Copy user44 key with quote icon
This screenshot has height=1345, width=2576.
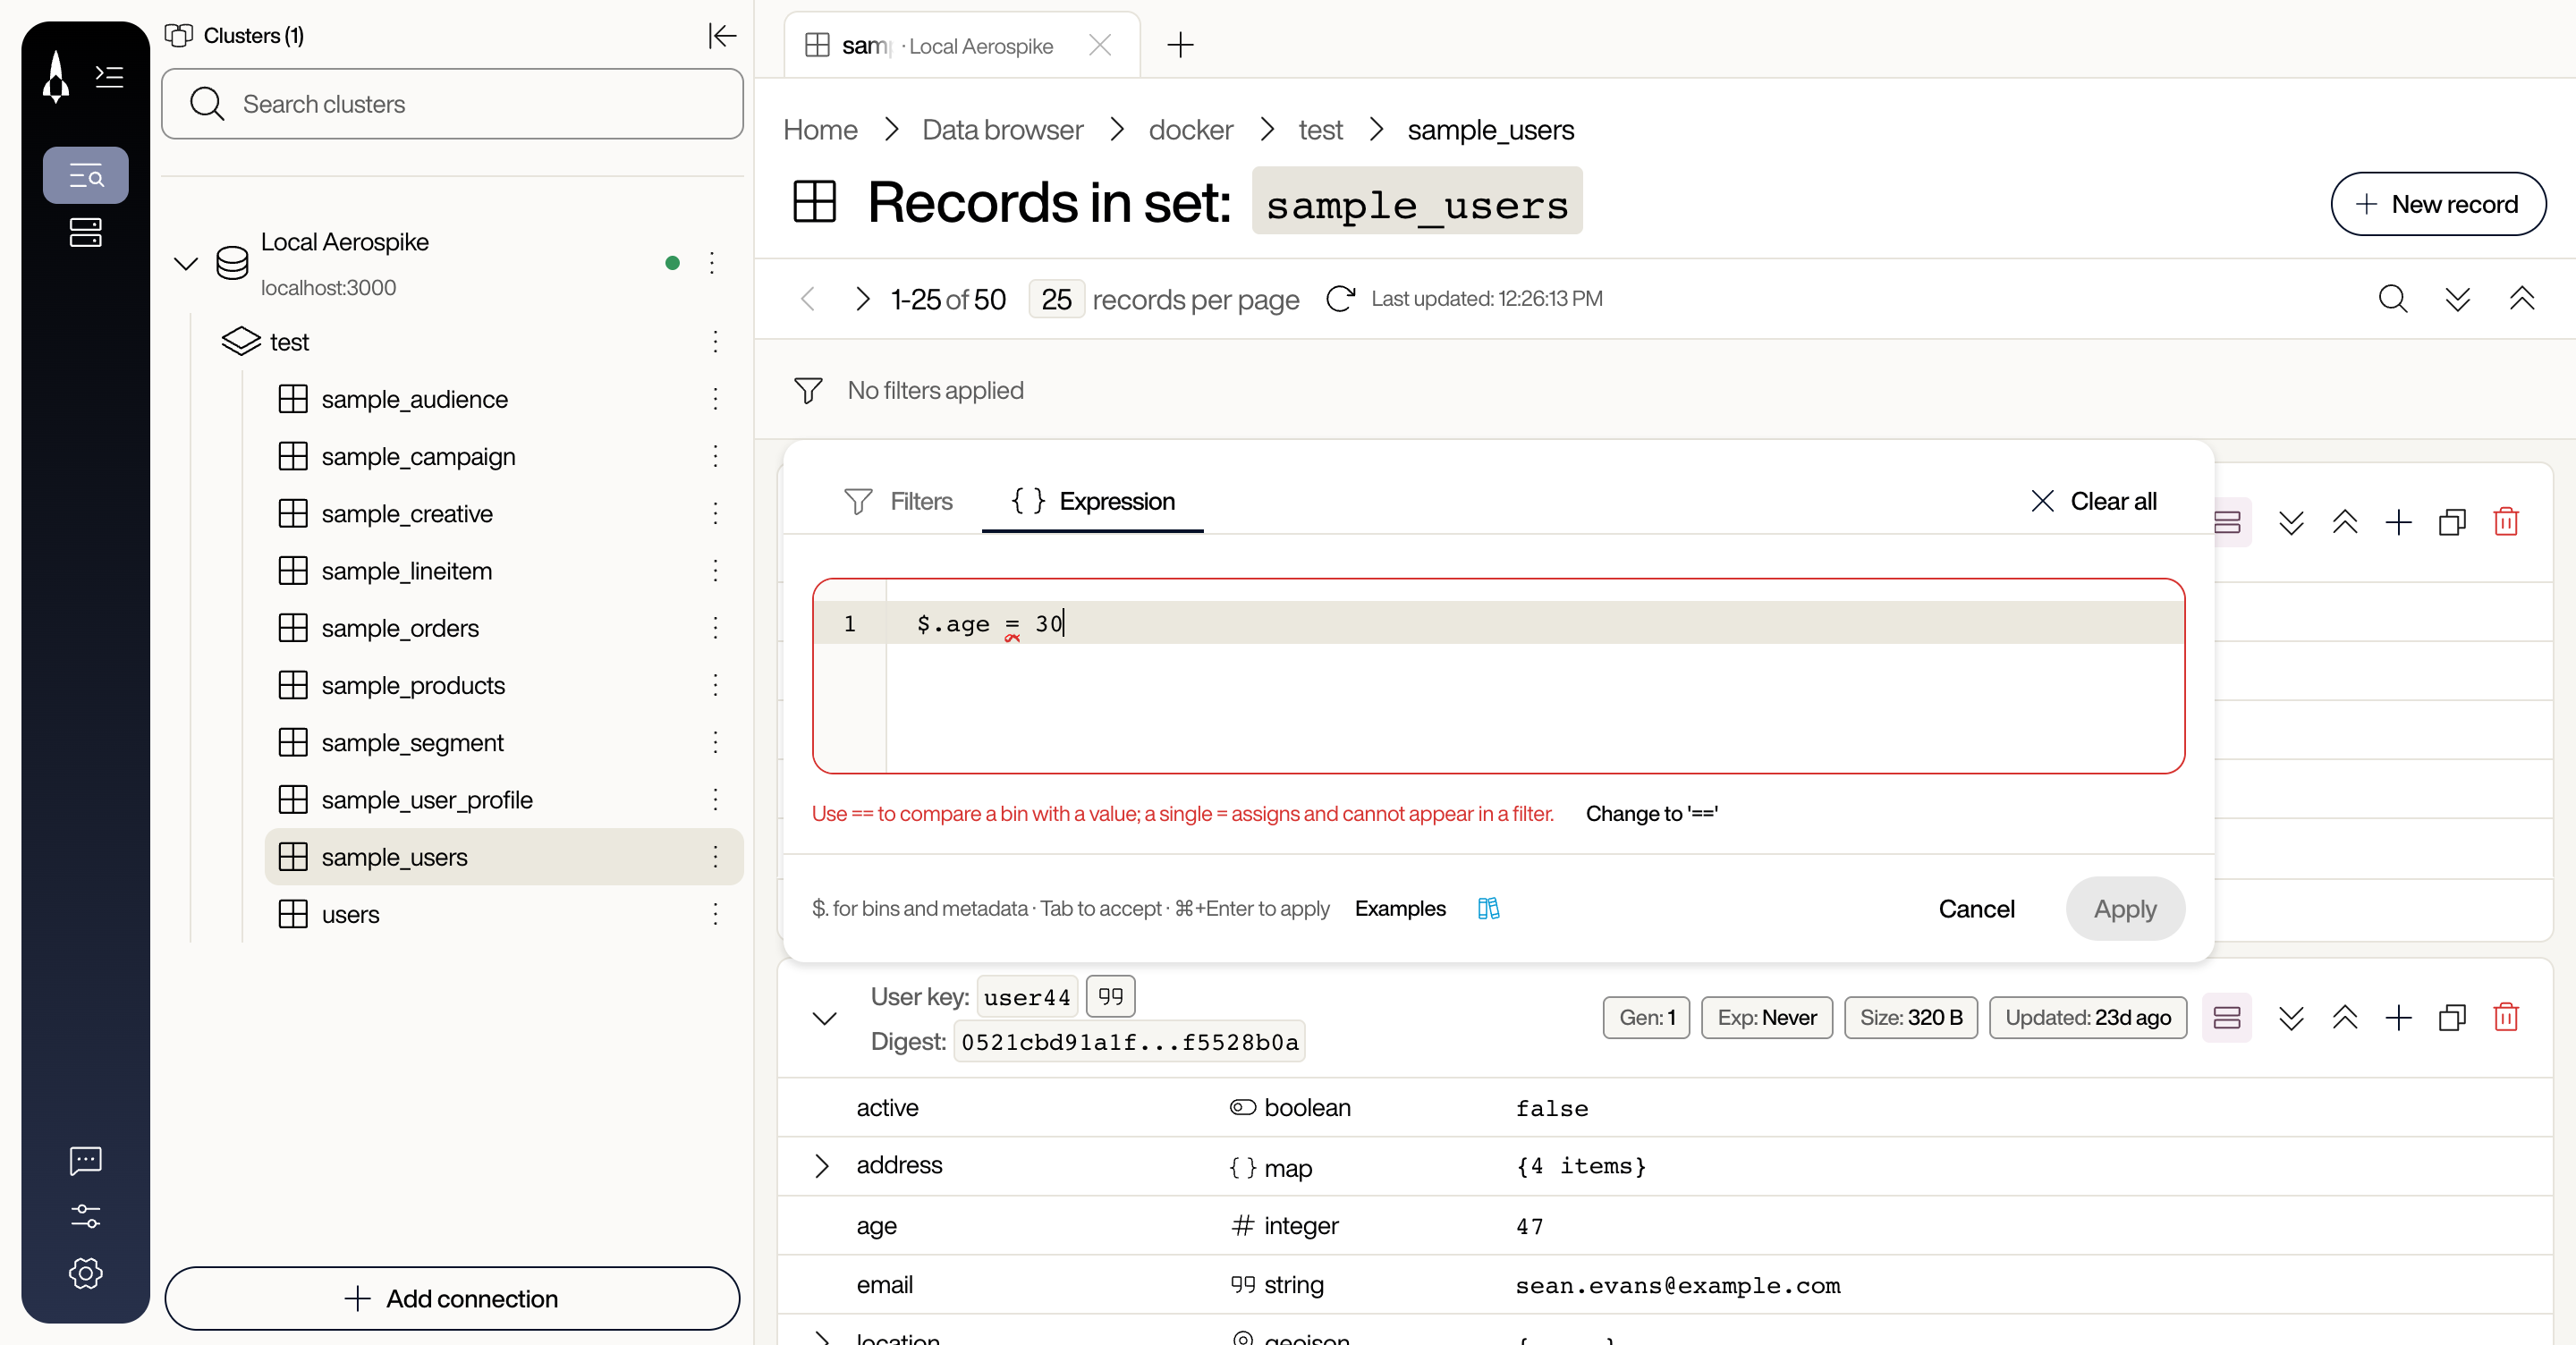coord(1110,996)
